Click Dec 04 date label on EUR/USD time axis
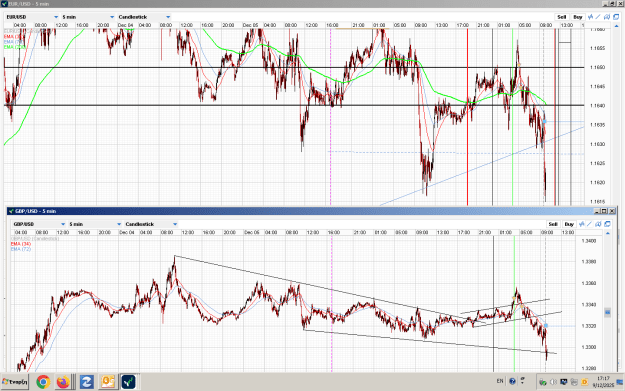625x391 pixels. click(x=126, y=25)
